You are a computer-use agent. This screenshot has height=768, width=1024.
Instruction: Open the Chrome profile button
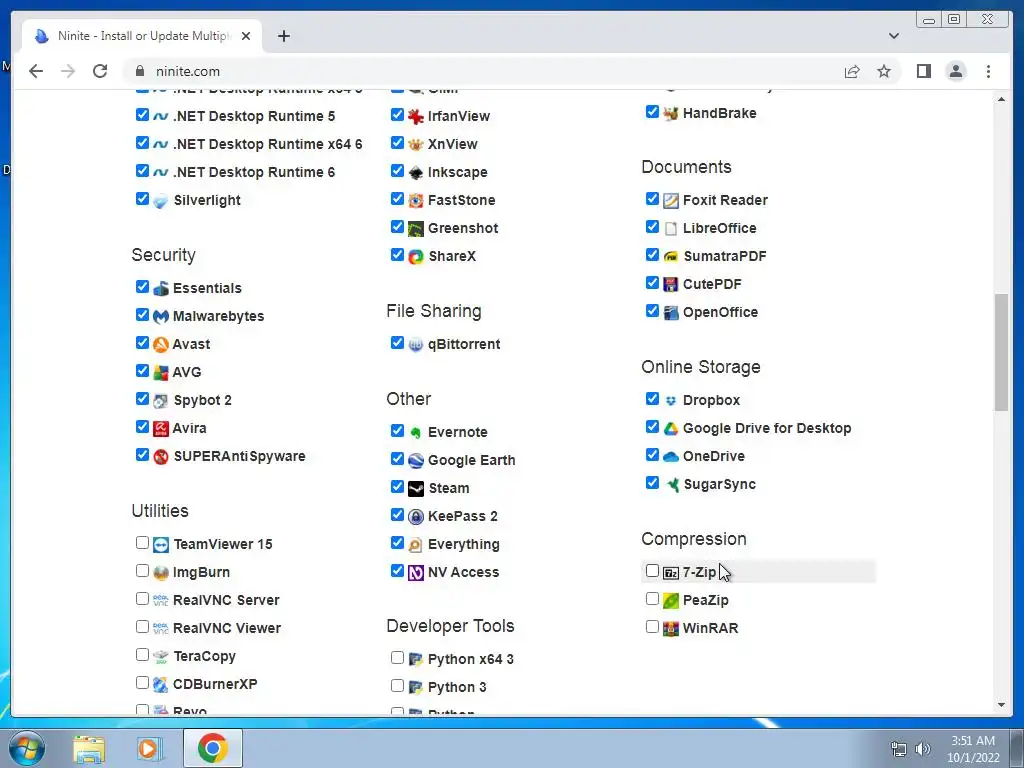[x=955, y=71]
